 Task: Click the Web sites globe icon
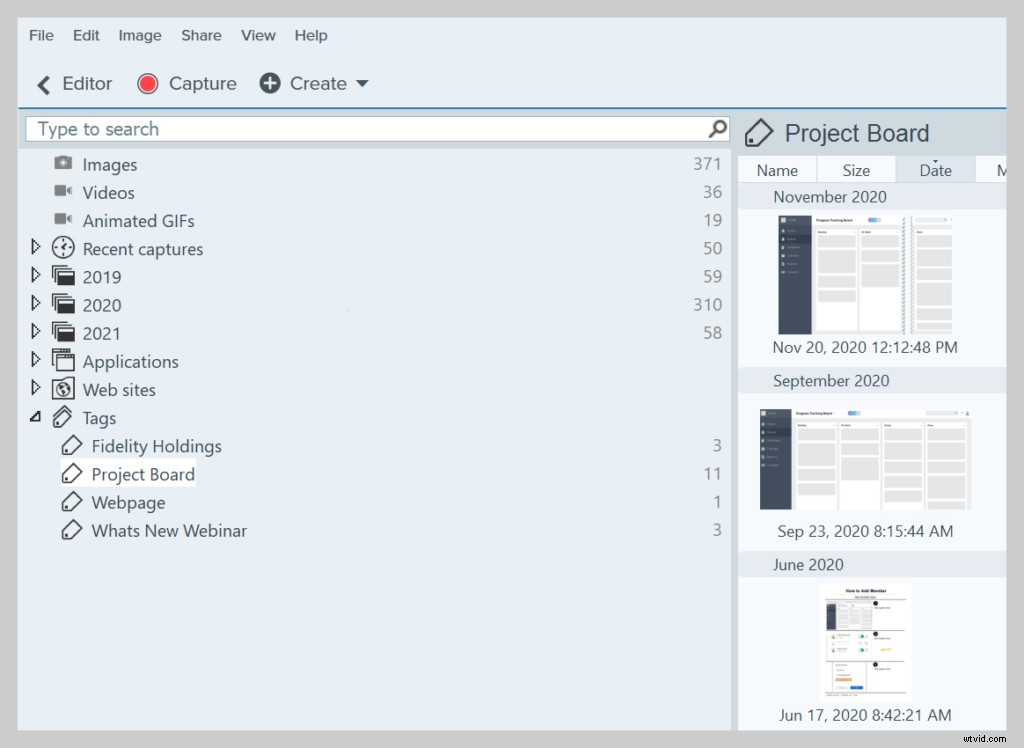pyautogui.click(x=62, y=389)
